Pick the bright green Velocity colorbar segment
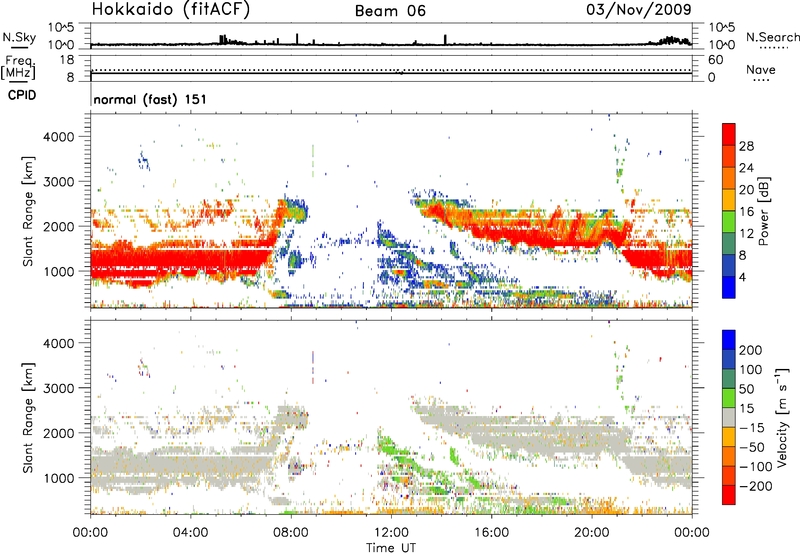This screenshot has width=800, height=554. (729, 398)
